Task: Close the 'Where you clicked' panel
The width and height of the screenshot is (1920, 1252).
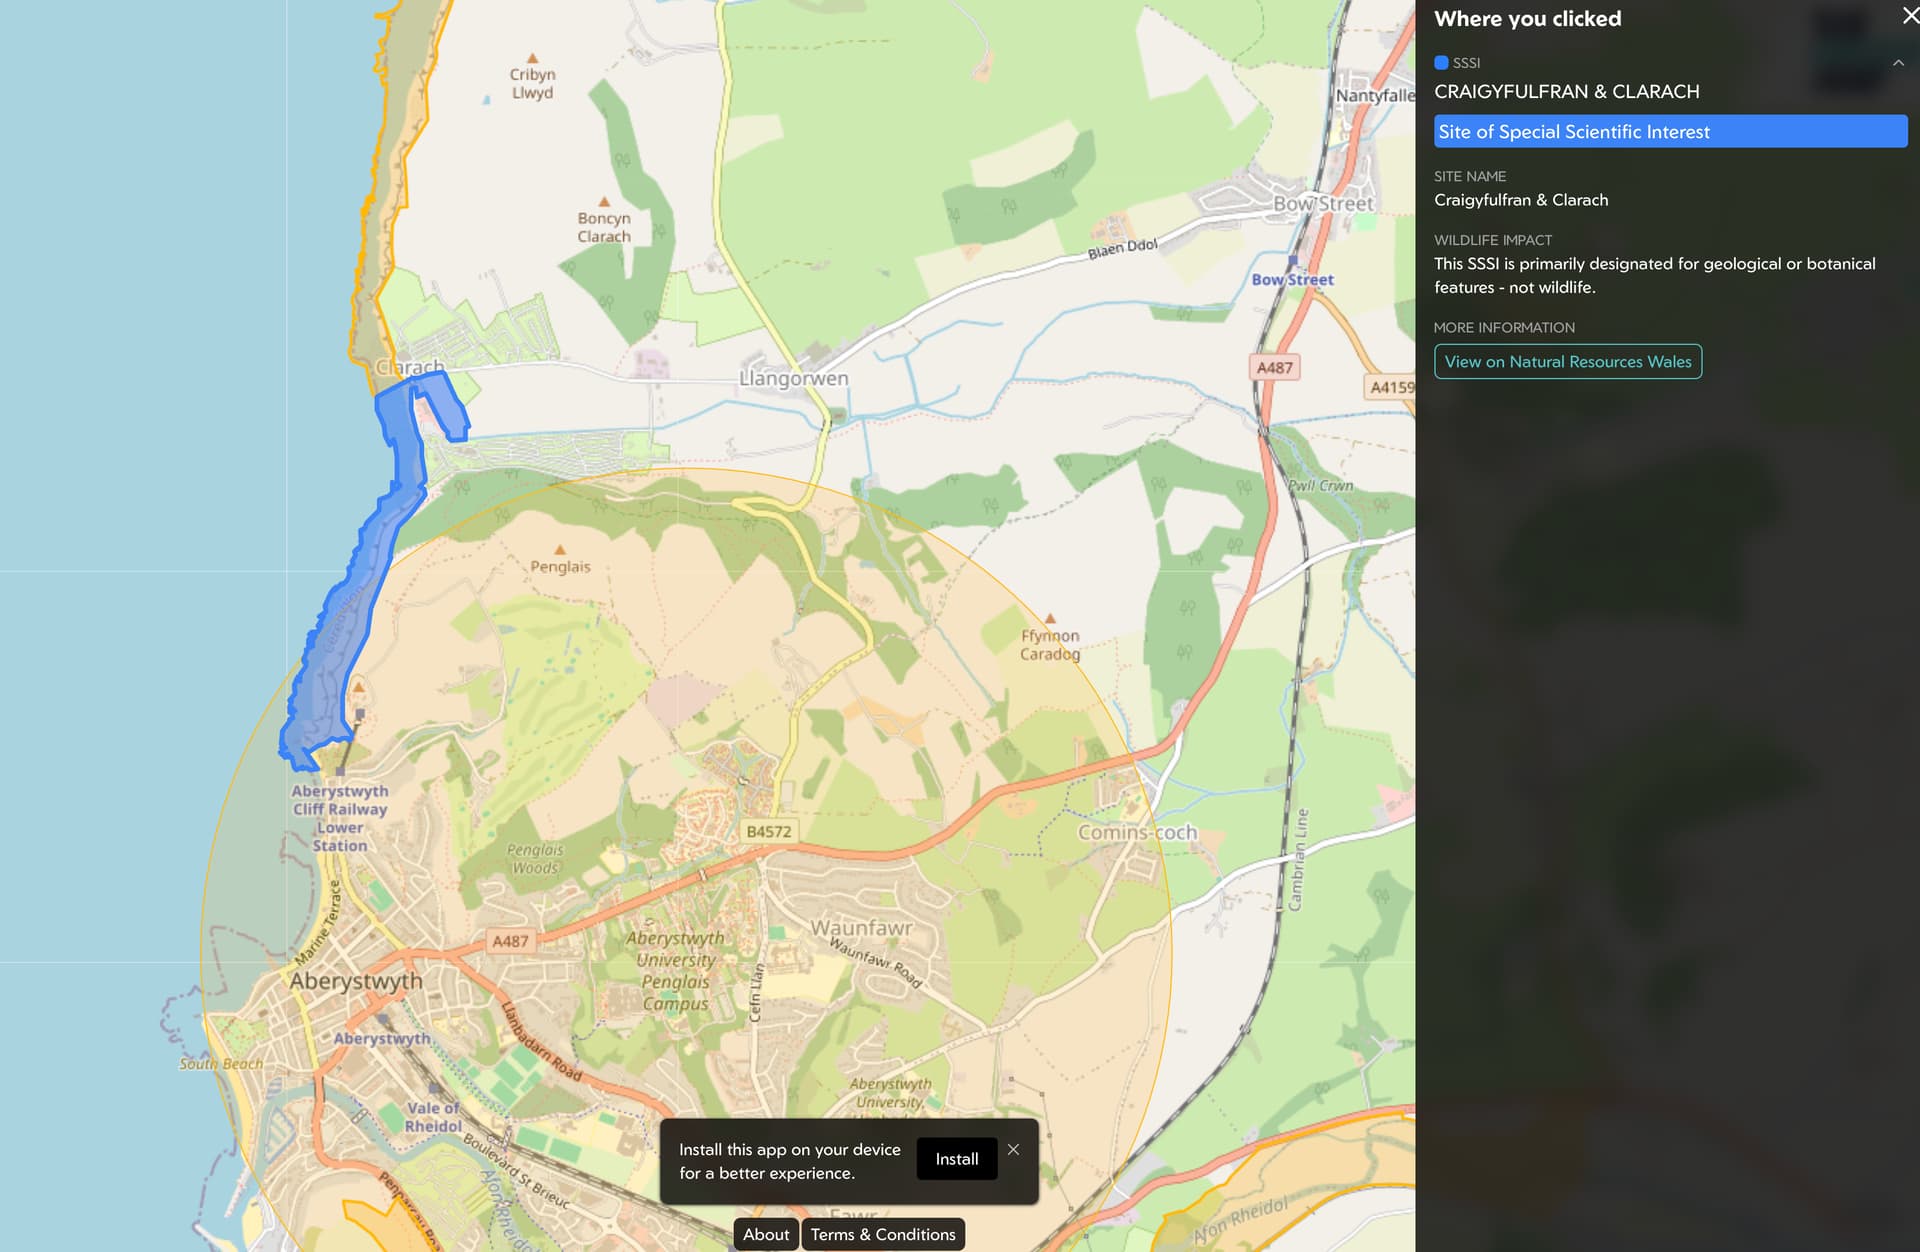Action: pyautogui.click(x=1908, y=16)
